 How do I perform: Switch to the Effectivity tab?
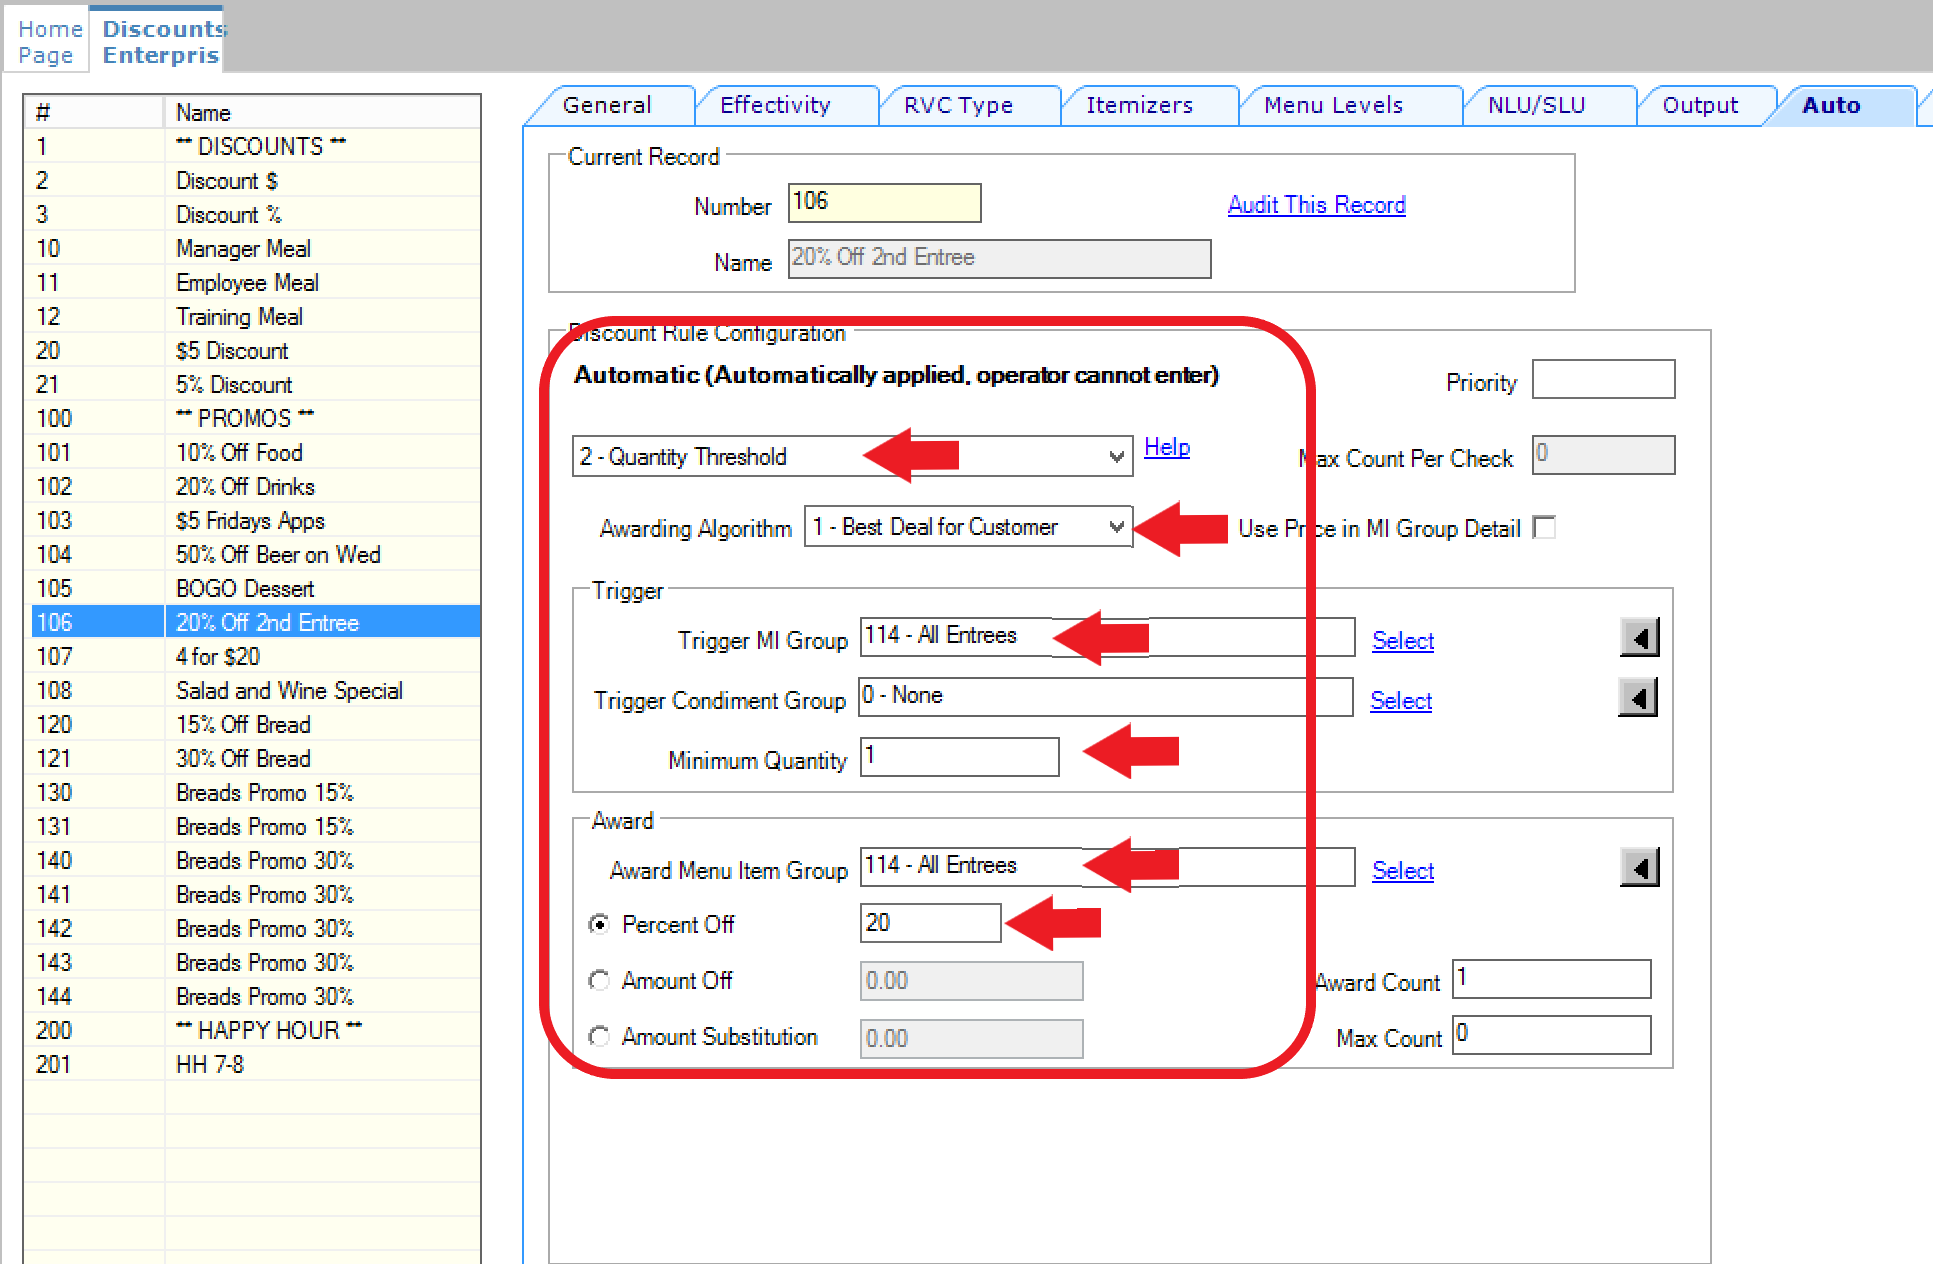775,105
